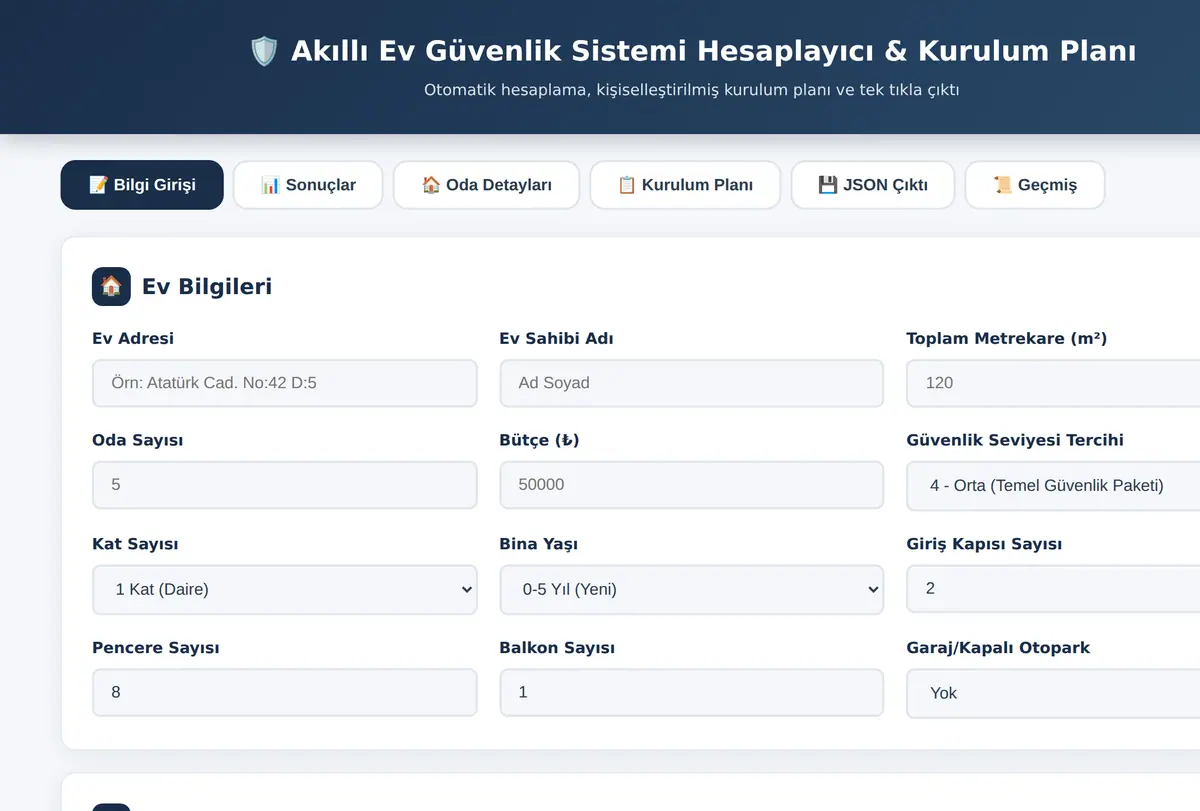Open the Bina Yaşı dropdown

point(692,589)
